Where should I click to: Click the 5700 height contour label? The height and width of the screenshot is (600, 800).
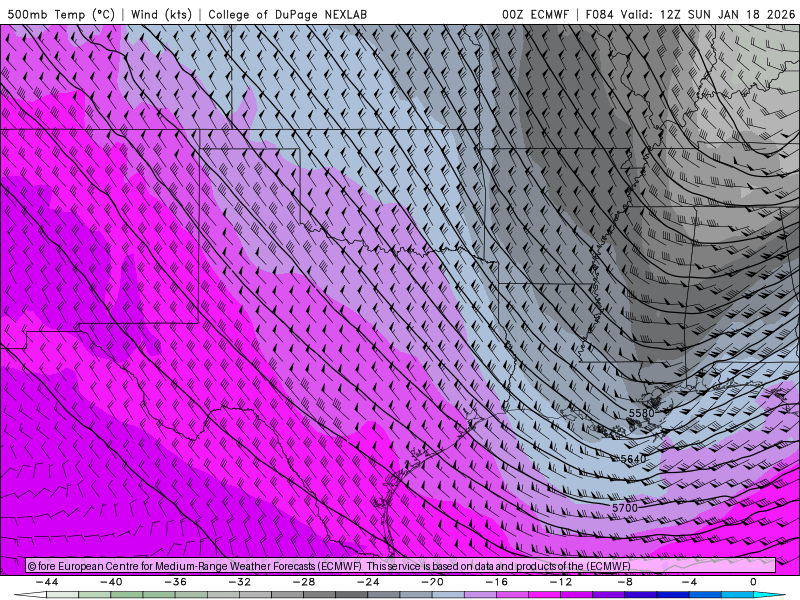click(625, 508)
